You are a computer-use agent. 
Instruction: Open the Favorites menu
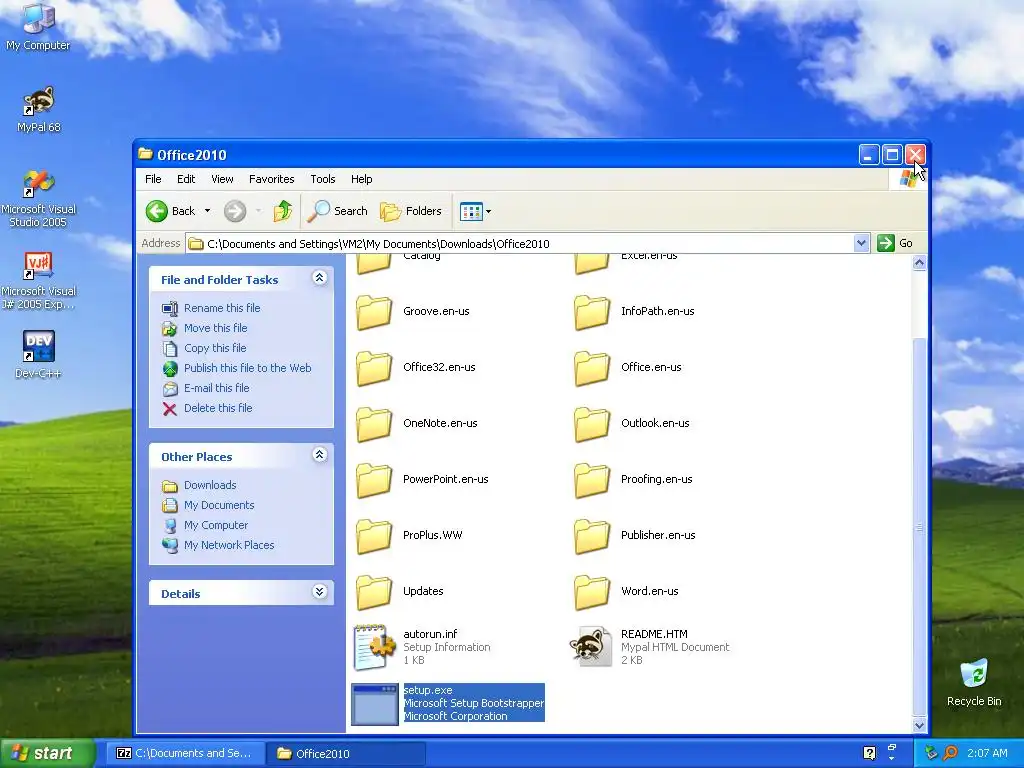272,179
